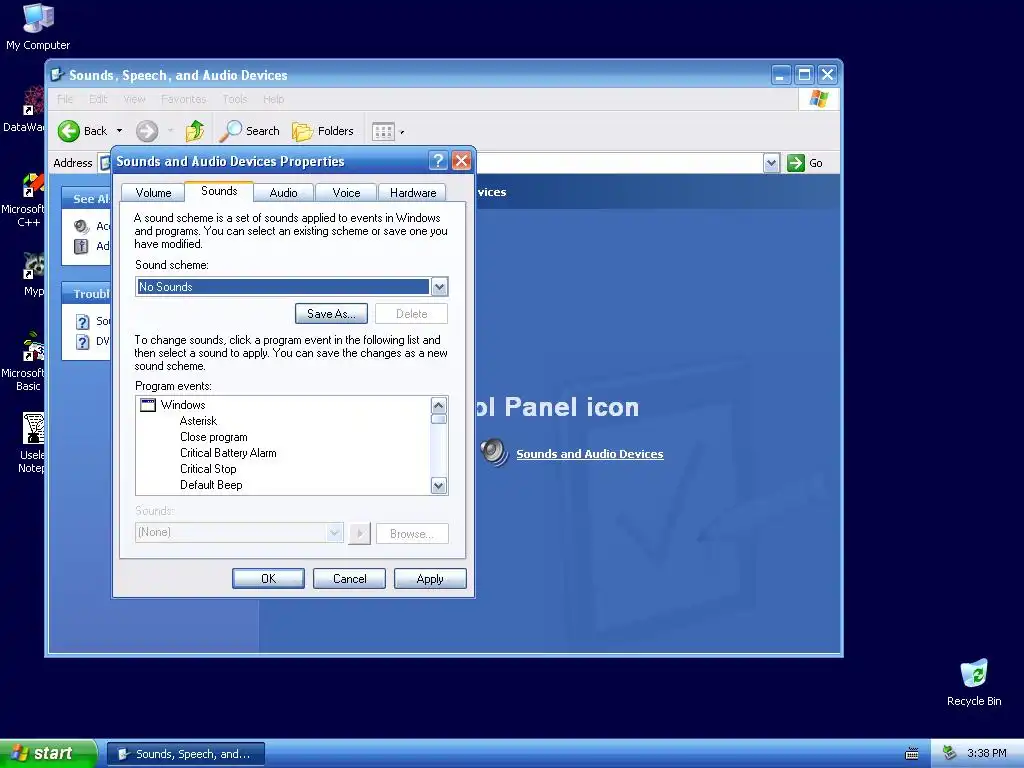Click the keyboard icon in taskbar
Viewport: 1024px width, 768px height.
coord(912,754)
